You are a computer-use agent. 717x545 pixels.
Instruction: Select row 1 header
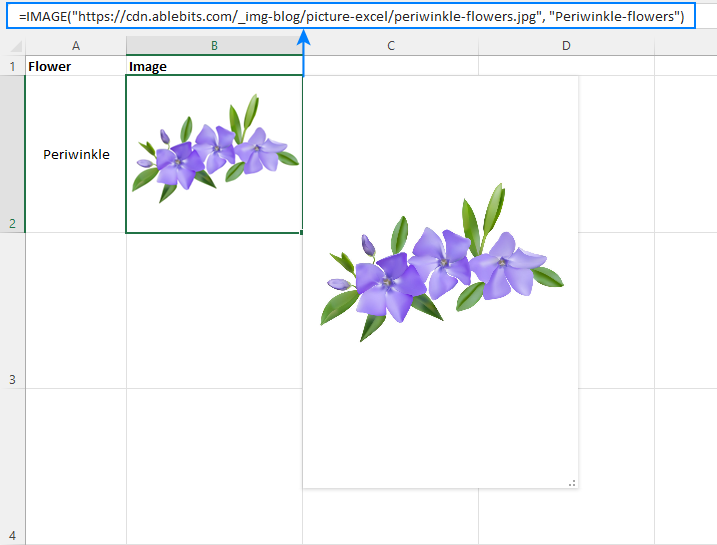[12, 66]
